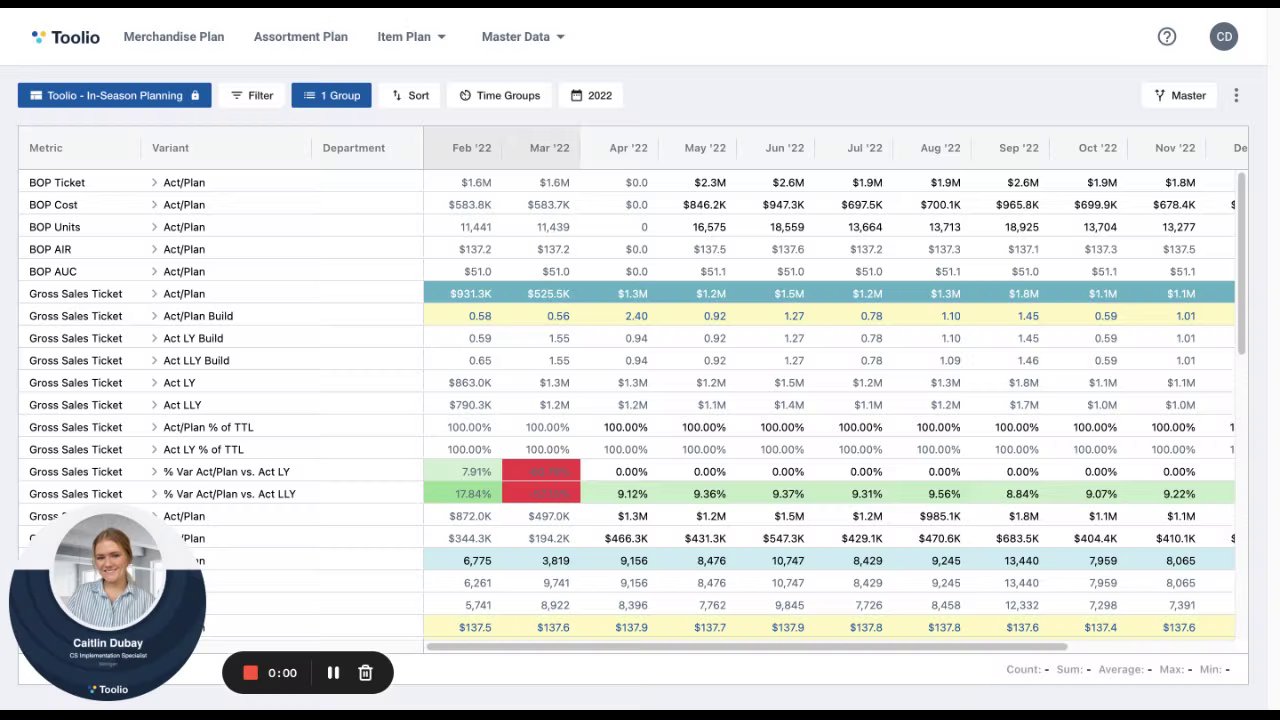Expand the Act LLY Build variant row

tap(155, 361)
